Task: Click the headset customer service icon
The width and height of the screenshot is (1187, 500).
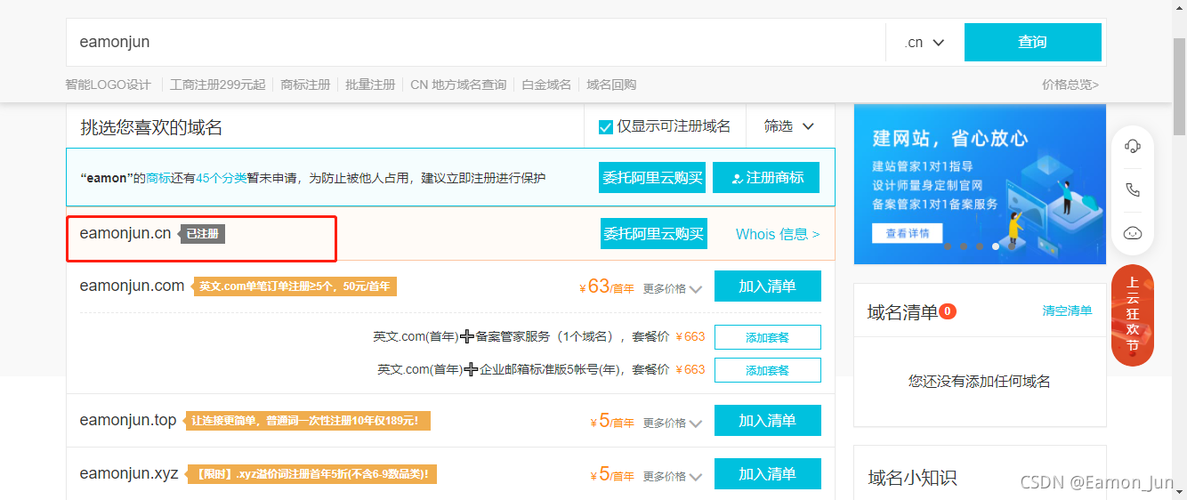Action: [1132, 146]
